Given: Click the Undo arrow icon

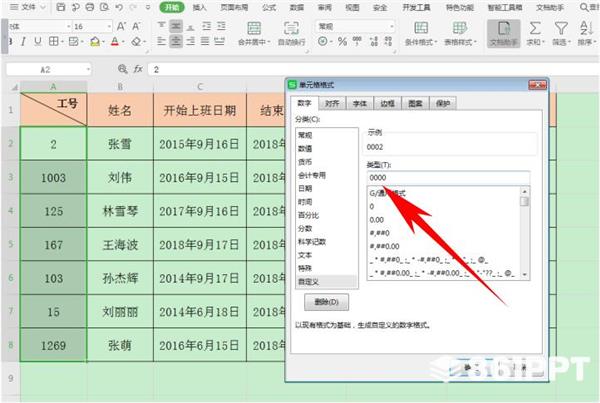Looking at the screenshot, I should (x=119, y=7).
